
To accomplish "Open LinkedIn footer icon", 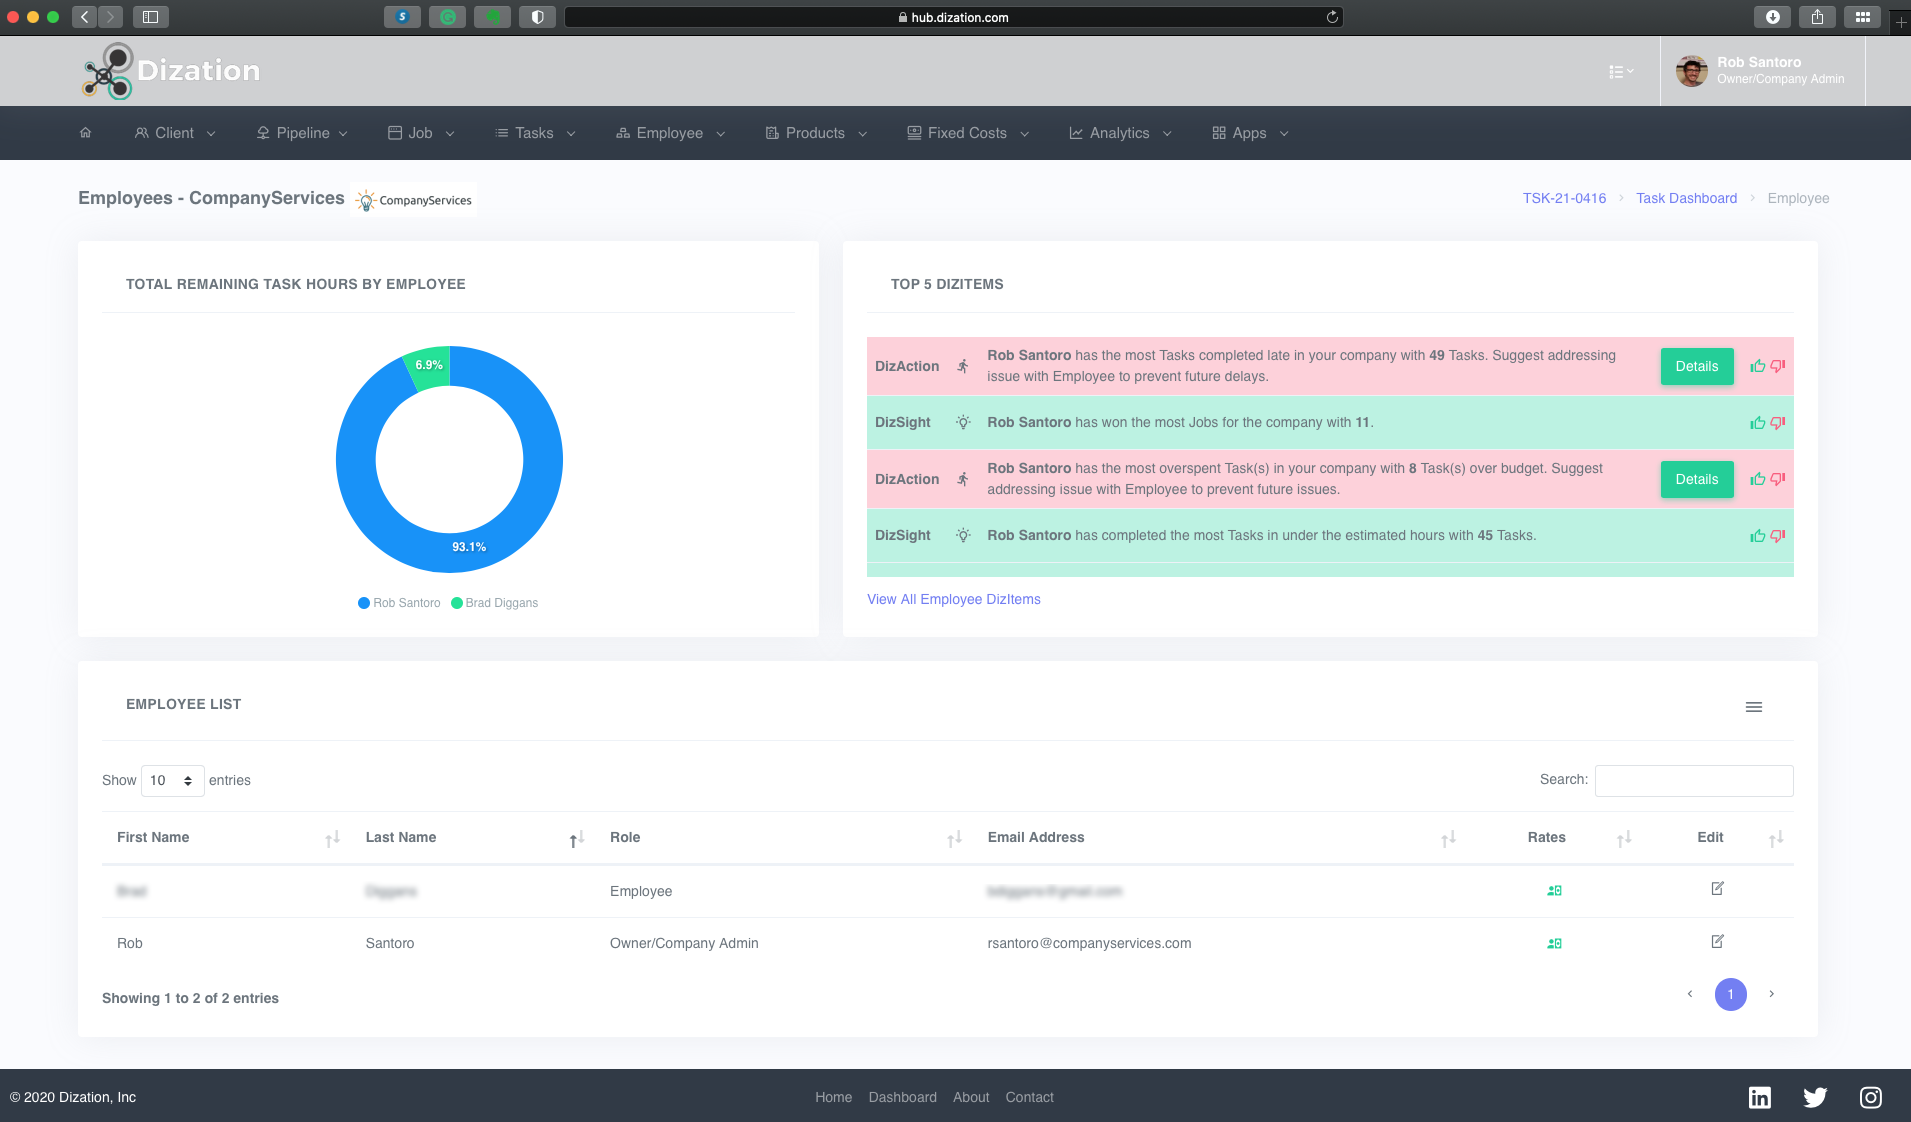I will coord(1760,1097).
